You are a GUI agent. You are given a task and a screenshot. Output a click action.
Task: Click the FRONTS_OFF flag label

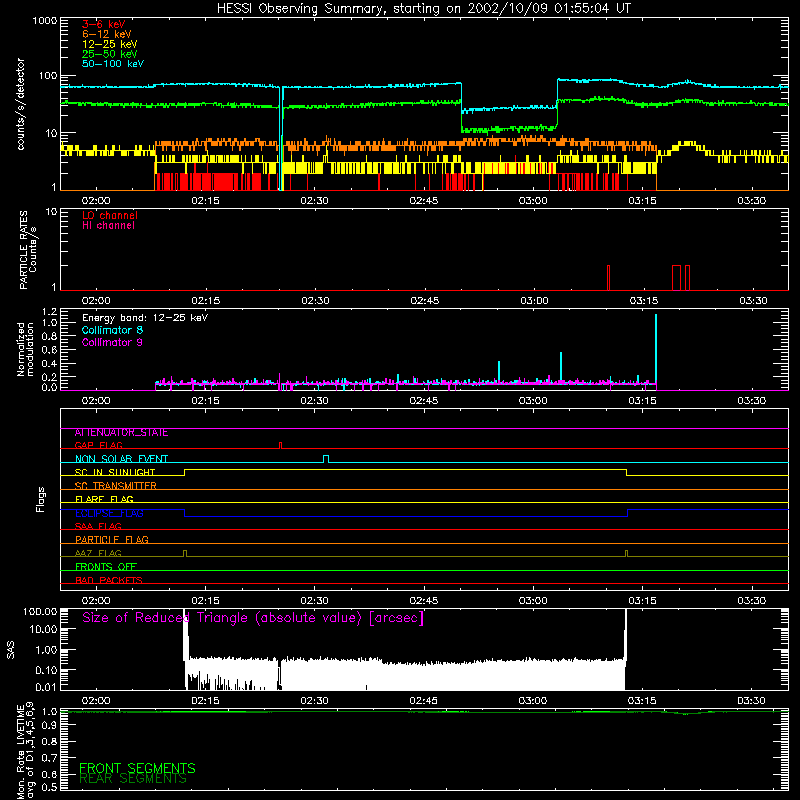coord(106,567)
